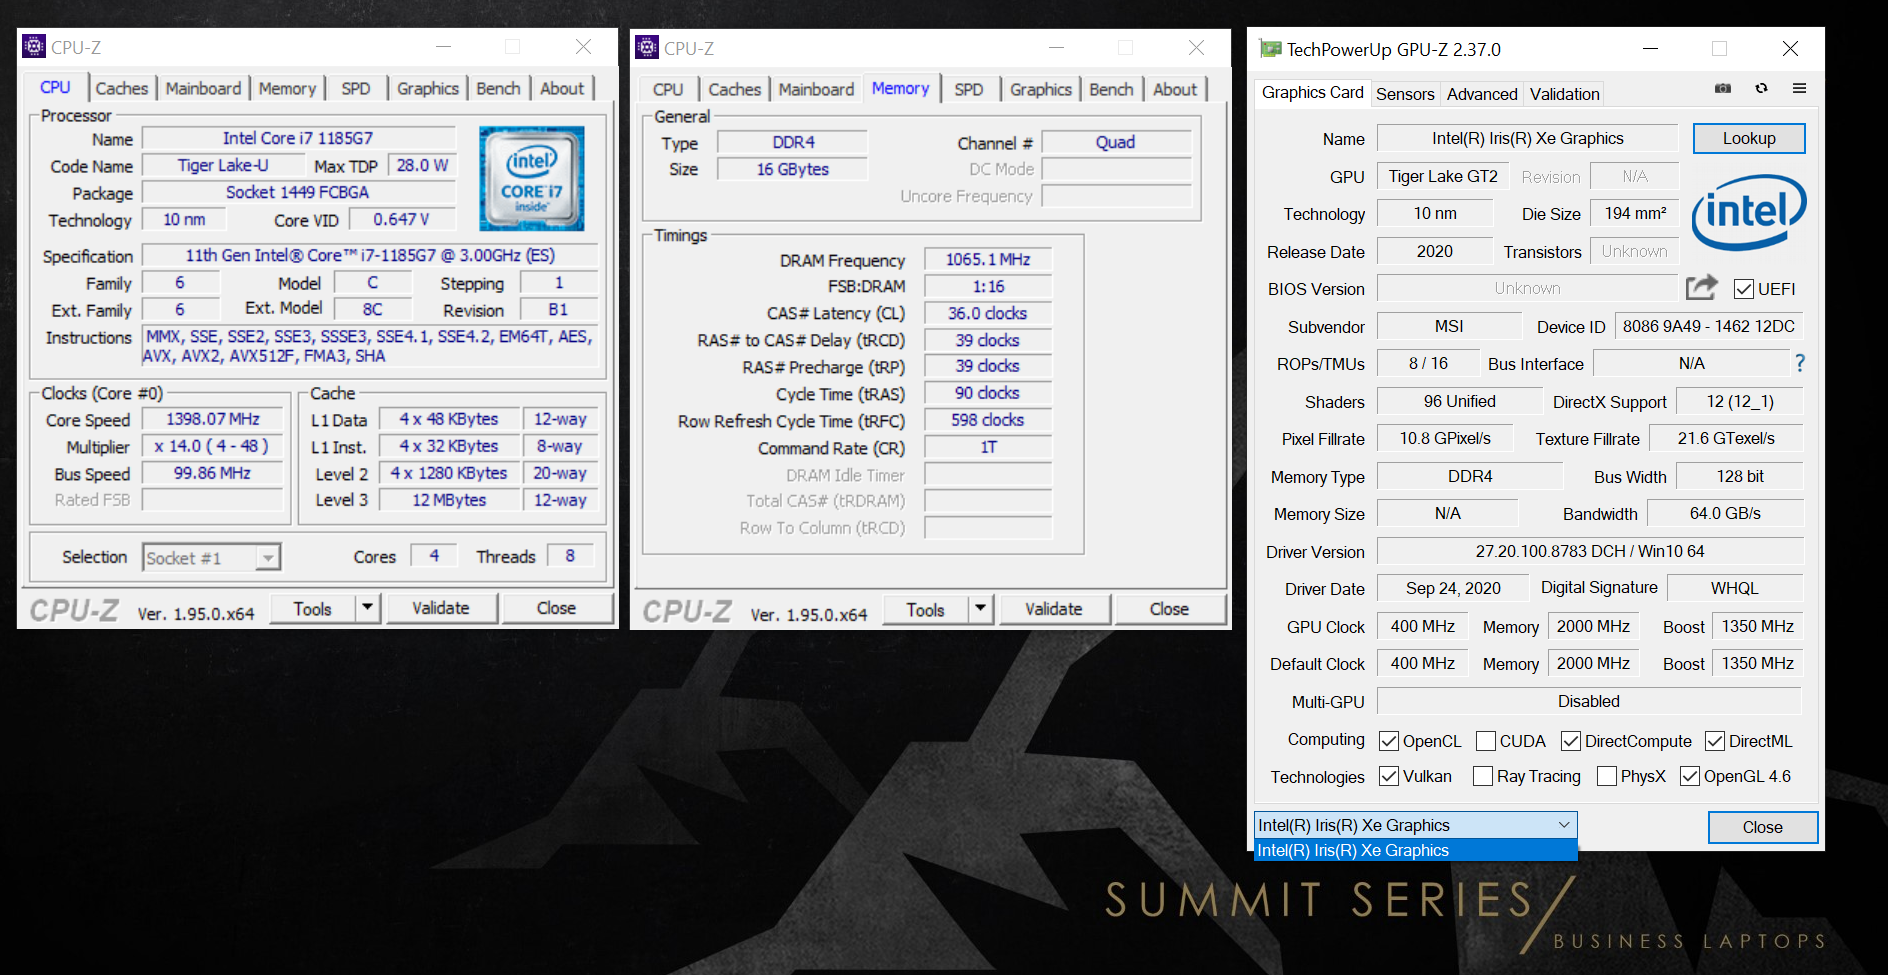Toggle the PhysX checkbox
Image resolution: width=1888 pixels, height=975 pixels.
point(1607,776)
